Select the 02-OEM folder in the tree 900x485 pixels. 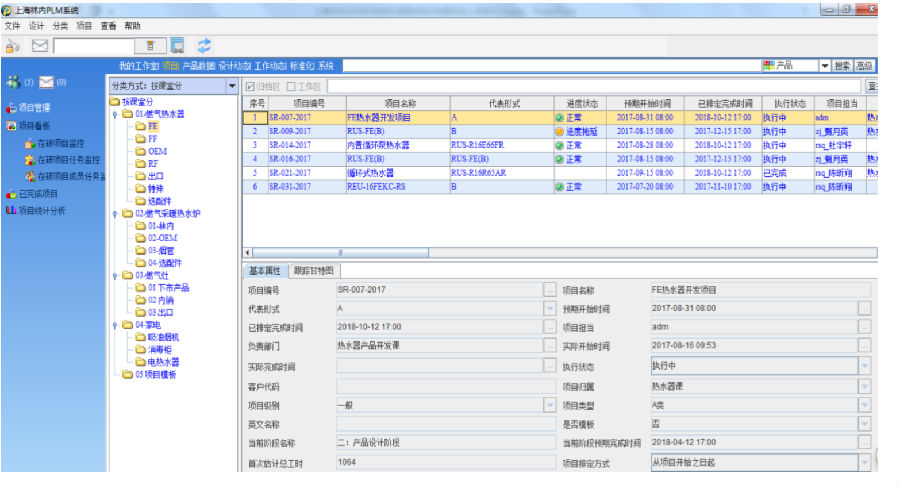tap(162, 238)
